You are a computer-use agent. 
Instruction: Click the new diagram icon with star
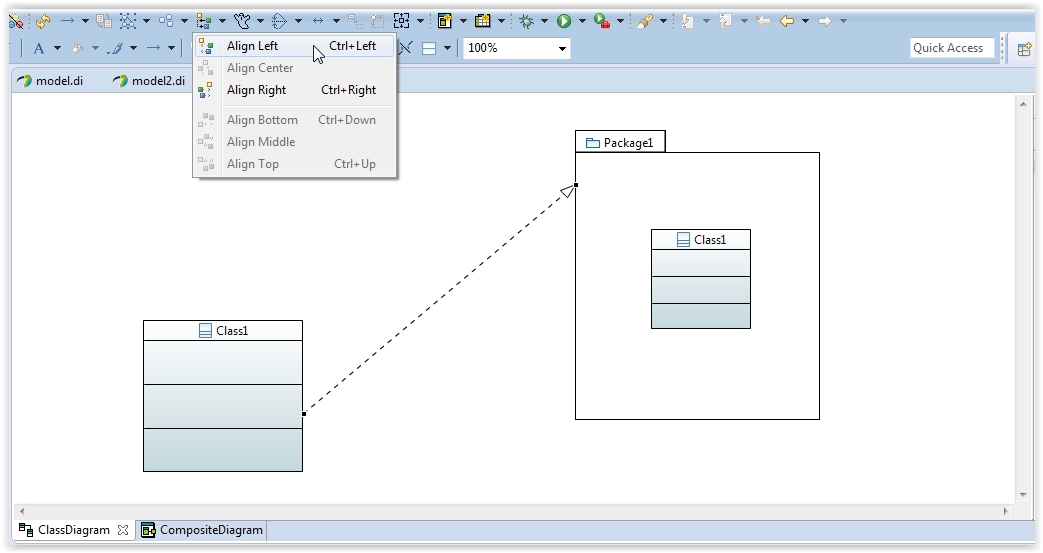pos(444,21)
